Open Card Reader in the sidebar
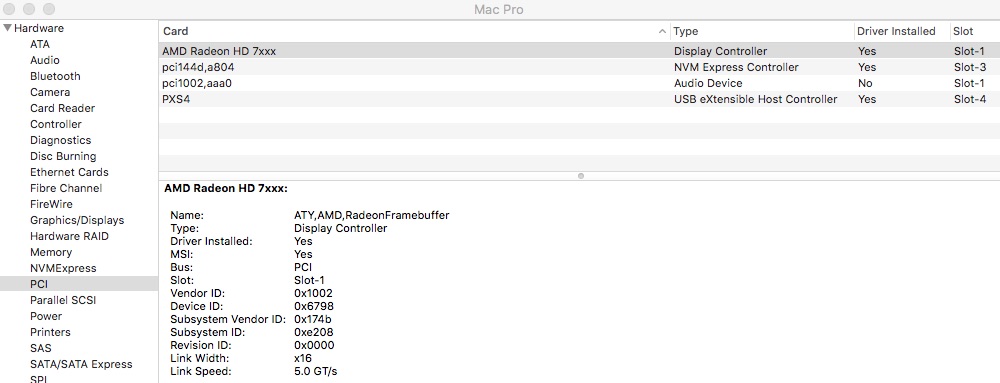Image resolution: width=1000 pixels, height=383 pixels. pyautogui.click(x=62, y=108)
